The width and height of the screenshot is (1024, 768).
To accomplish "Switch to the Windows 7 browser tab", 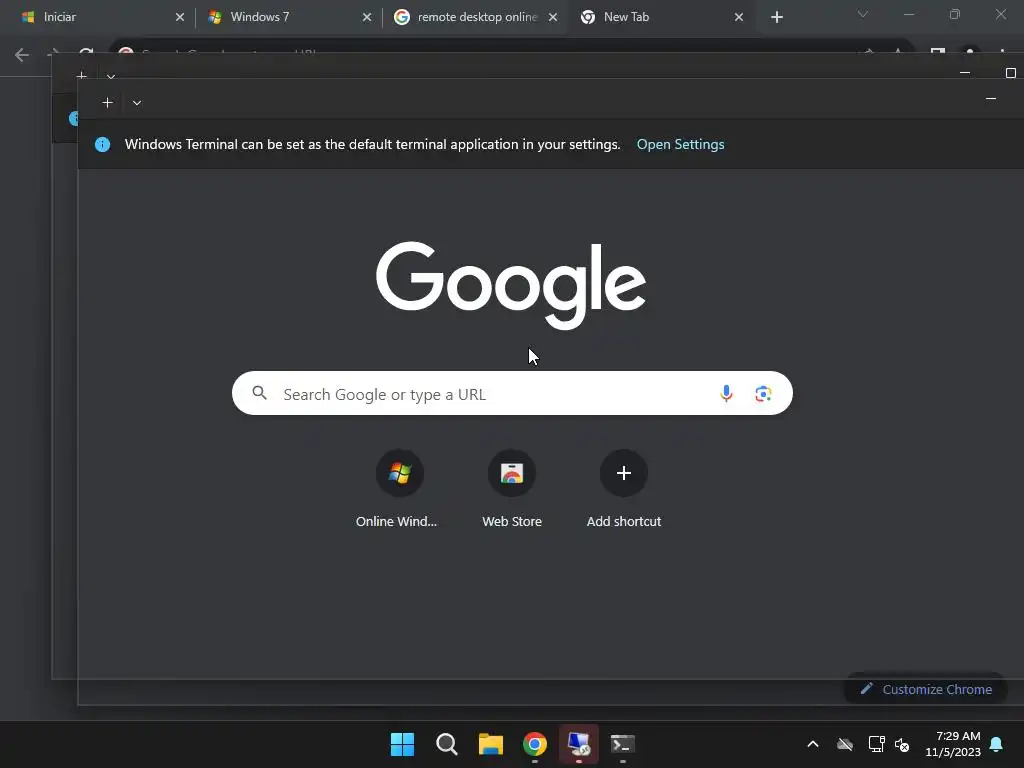I will point(289,17).
